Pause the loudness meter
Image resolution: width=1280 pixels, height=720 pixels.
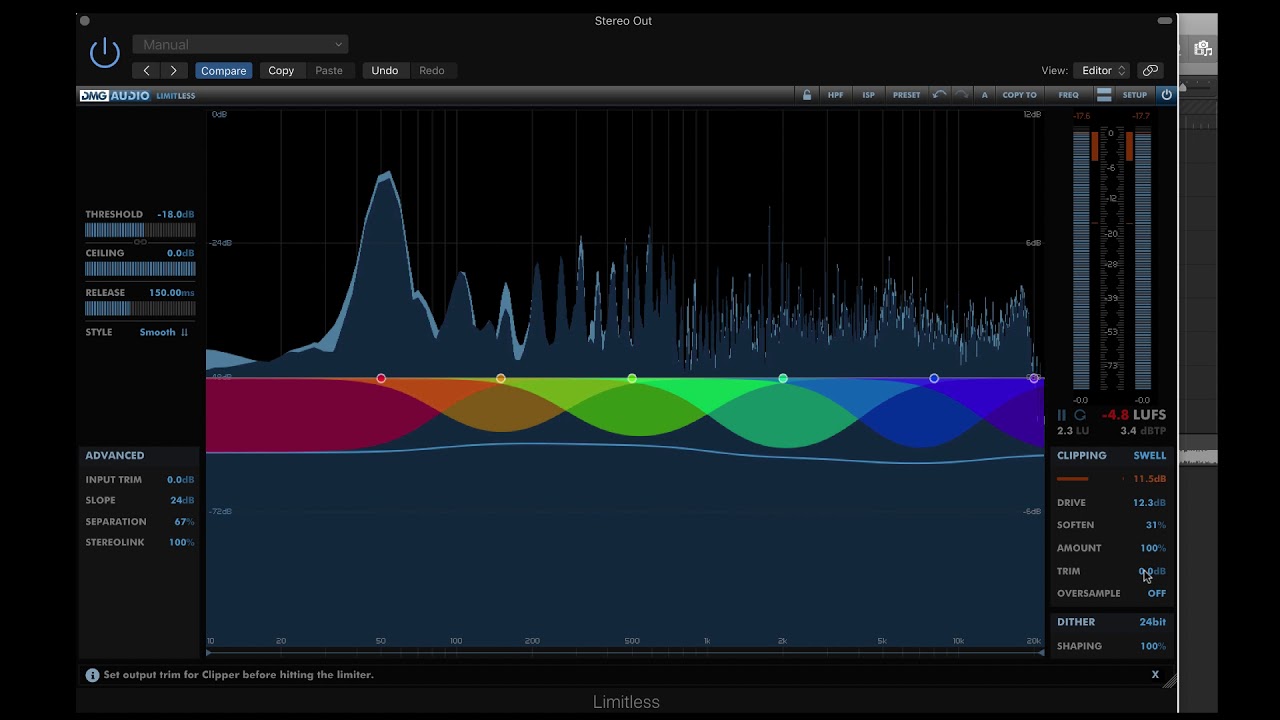[1062, 415]
